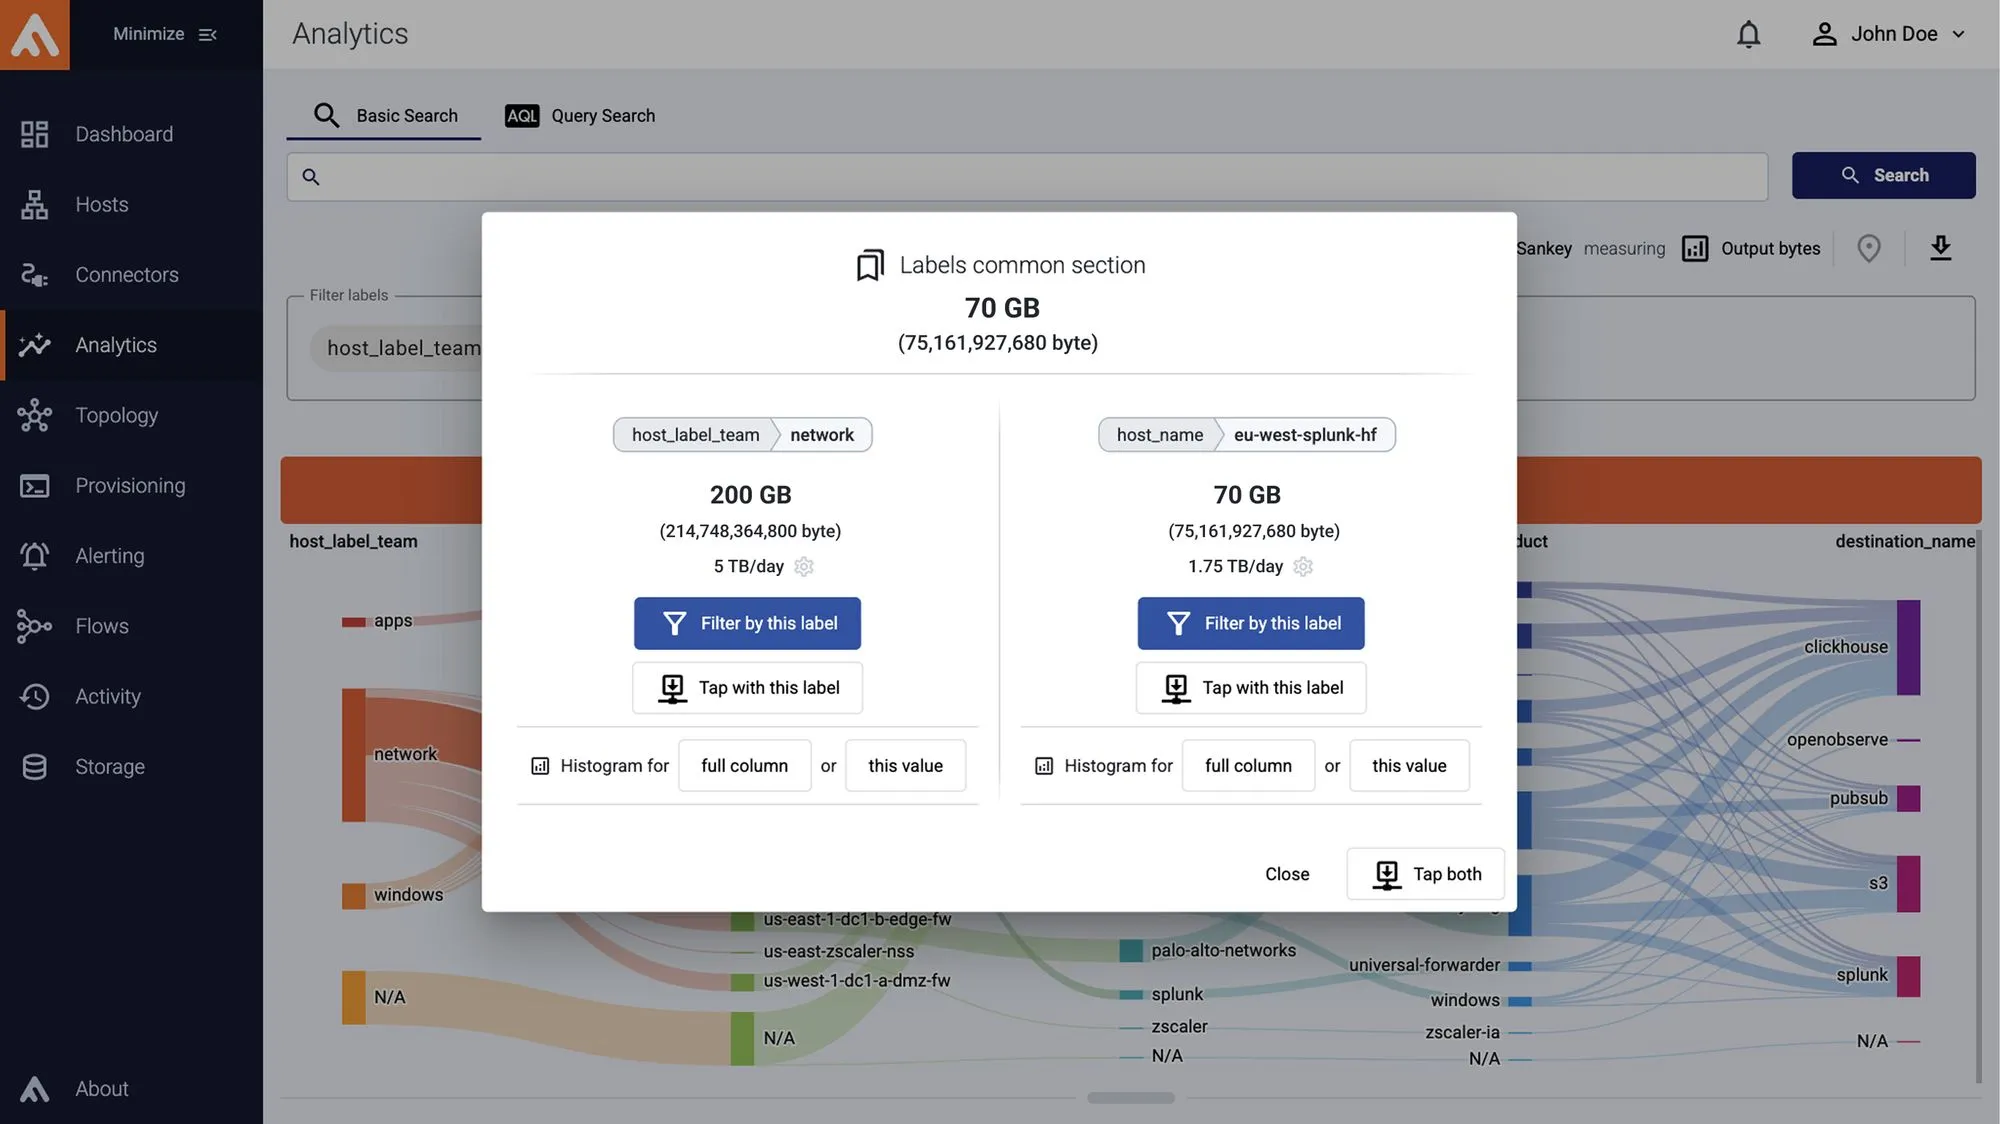This screenshot has height=1124, width=2000.
Task: Click the location pin icon
Action: click(1868, 248)
